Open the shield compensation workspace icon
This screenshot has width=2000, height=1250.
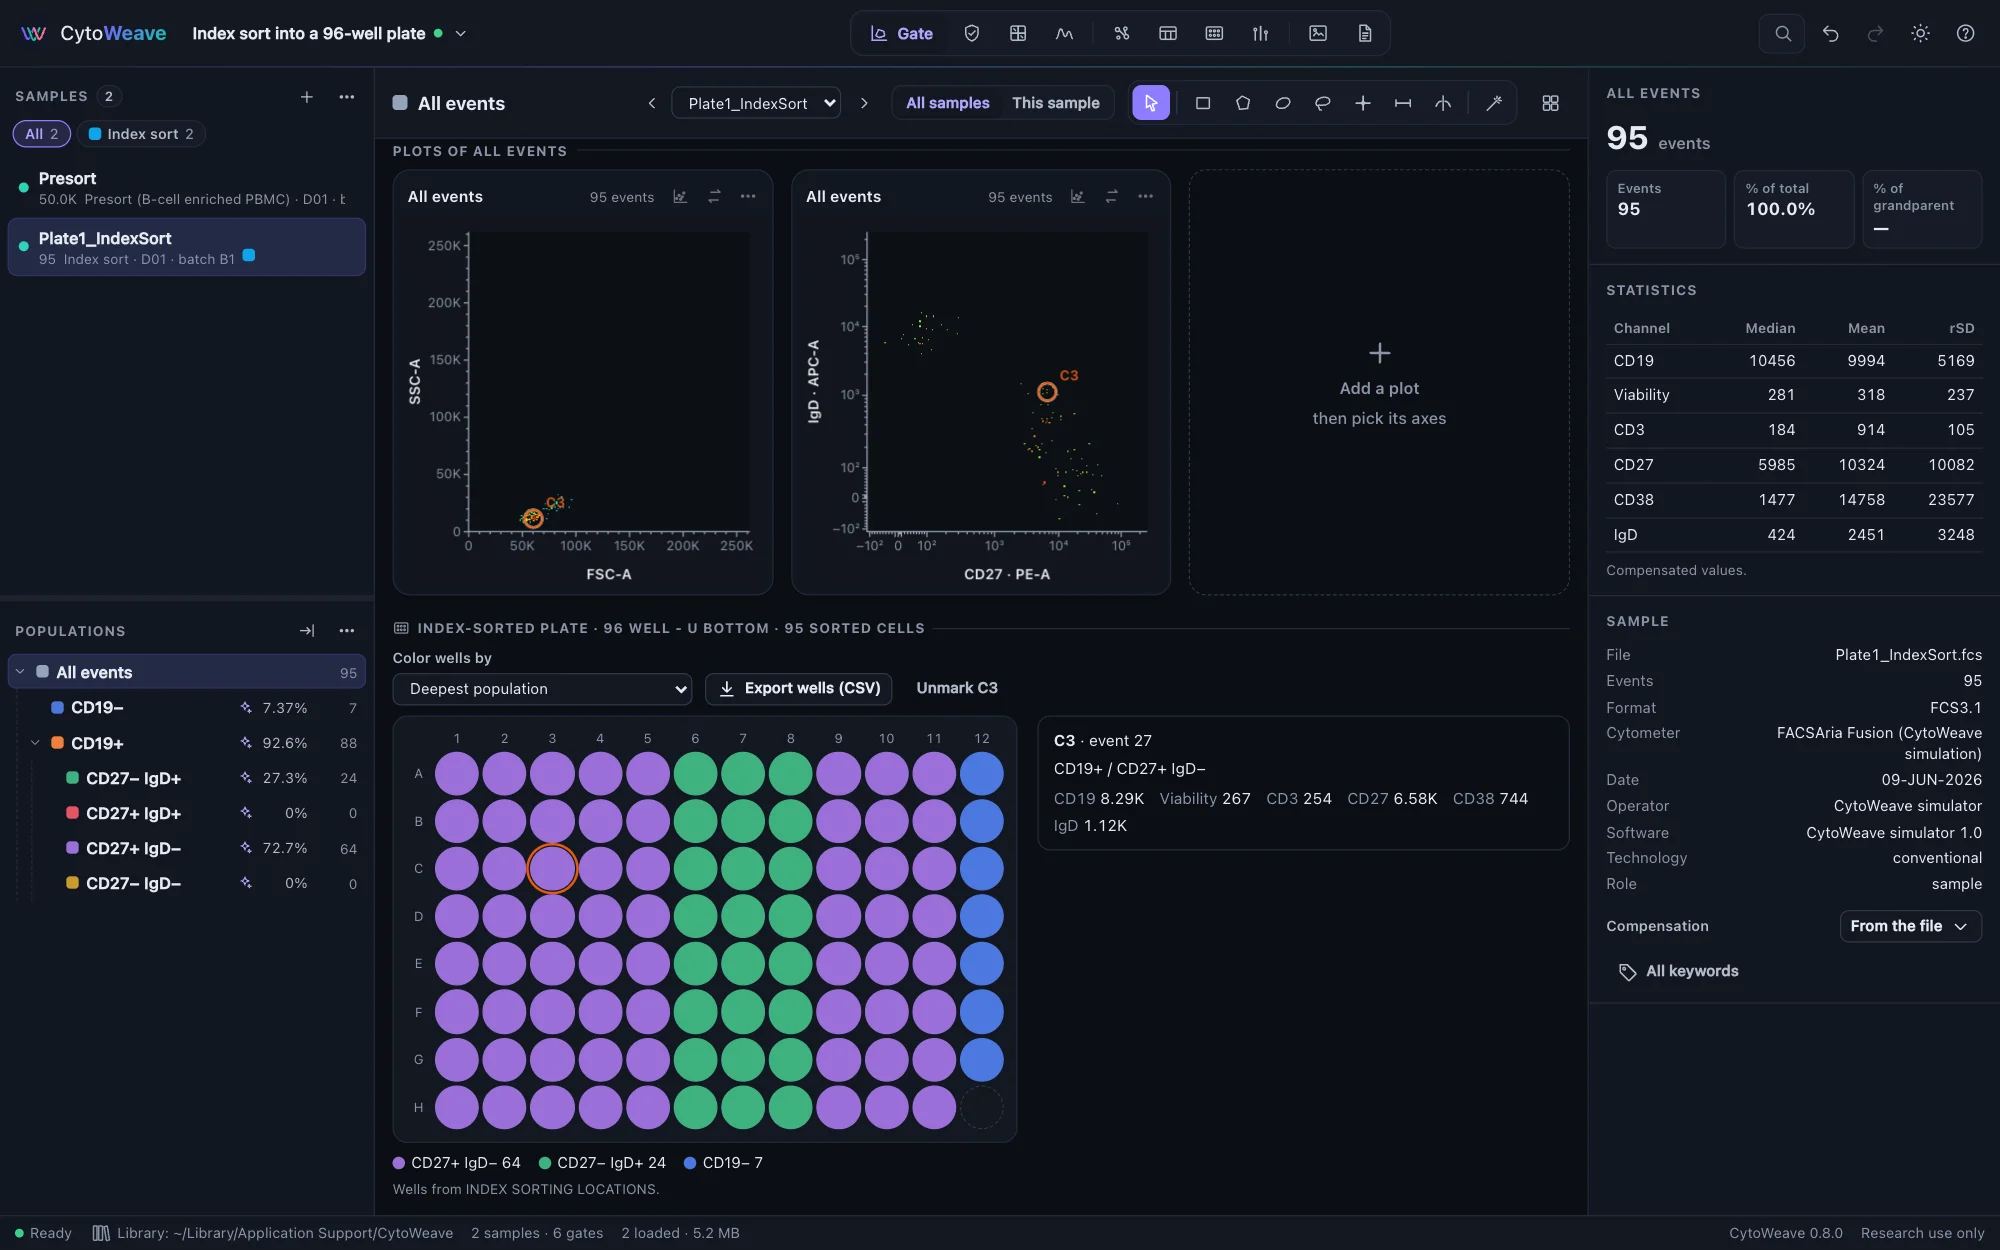(971, 33)
